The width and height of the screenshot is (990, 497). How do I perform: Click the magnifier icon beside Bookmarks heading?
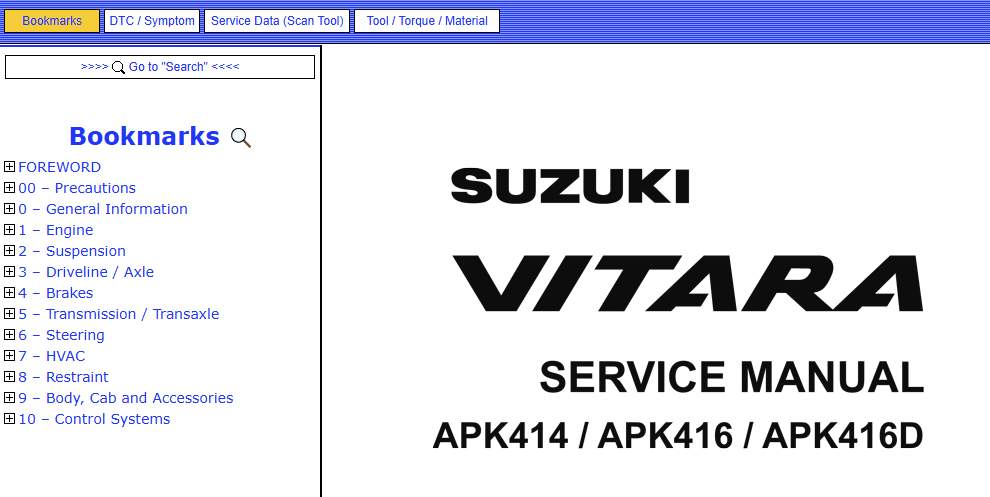(240, 138)
